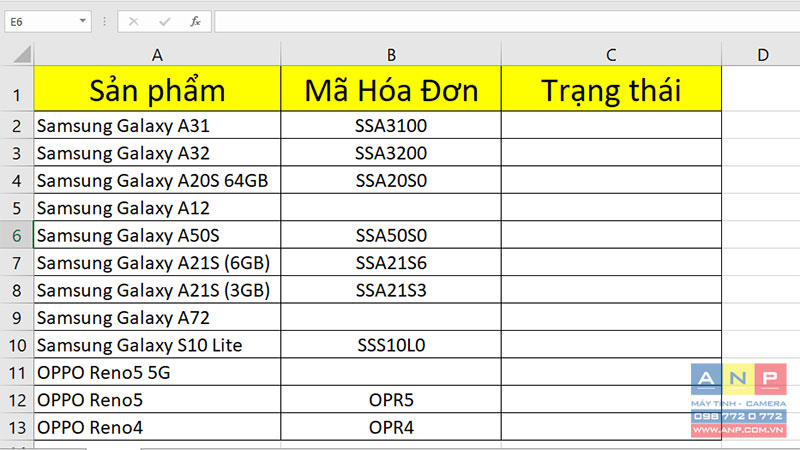Select row 6 header

(x=17, y=235)
